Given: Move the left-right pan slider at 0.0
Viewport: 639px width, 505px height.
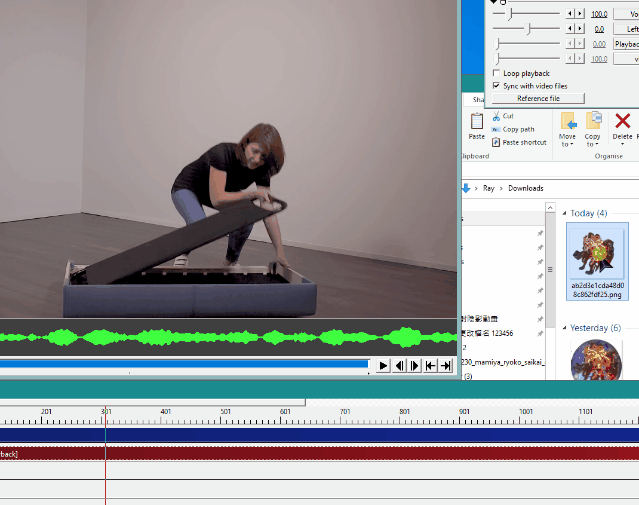Looking at the screenshot, I should (529, 29).
